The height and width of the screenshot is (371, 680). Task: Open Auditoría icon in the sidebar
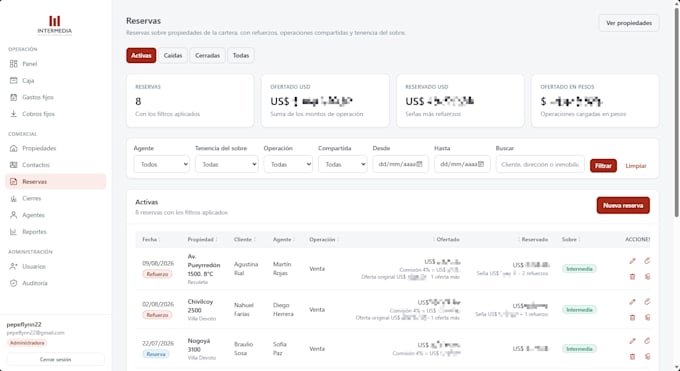(x=13, y=283)
